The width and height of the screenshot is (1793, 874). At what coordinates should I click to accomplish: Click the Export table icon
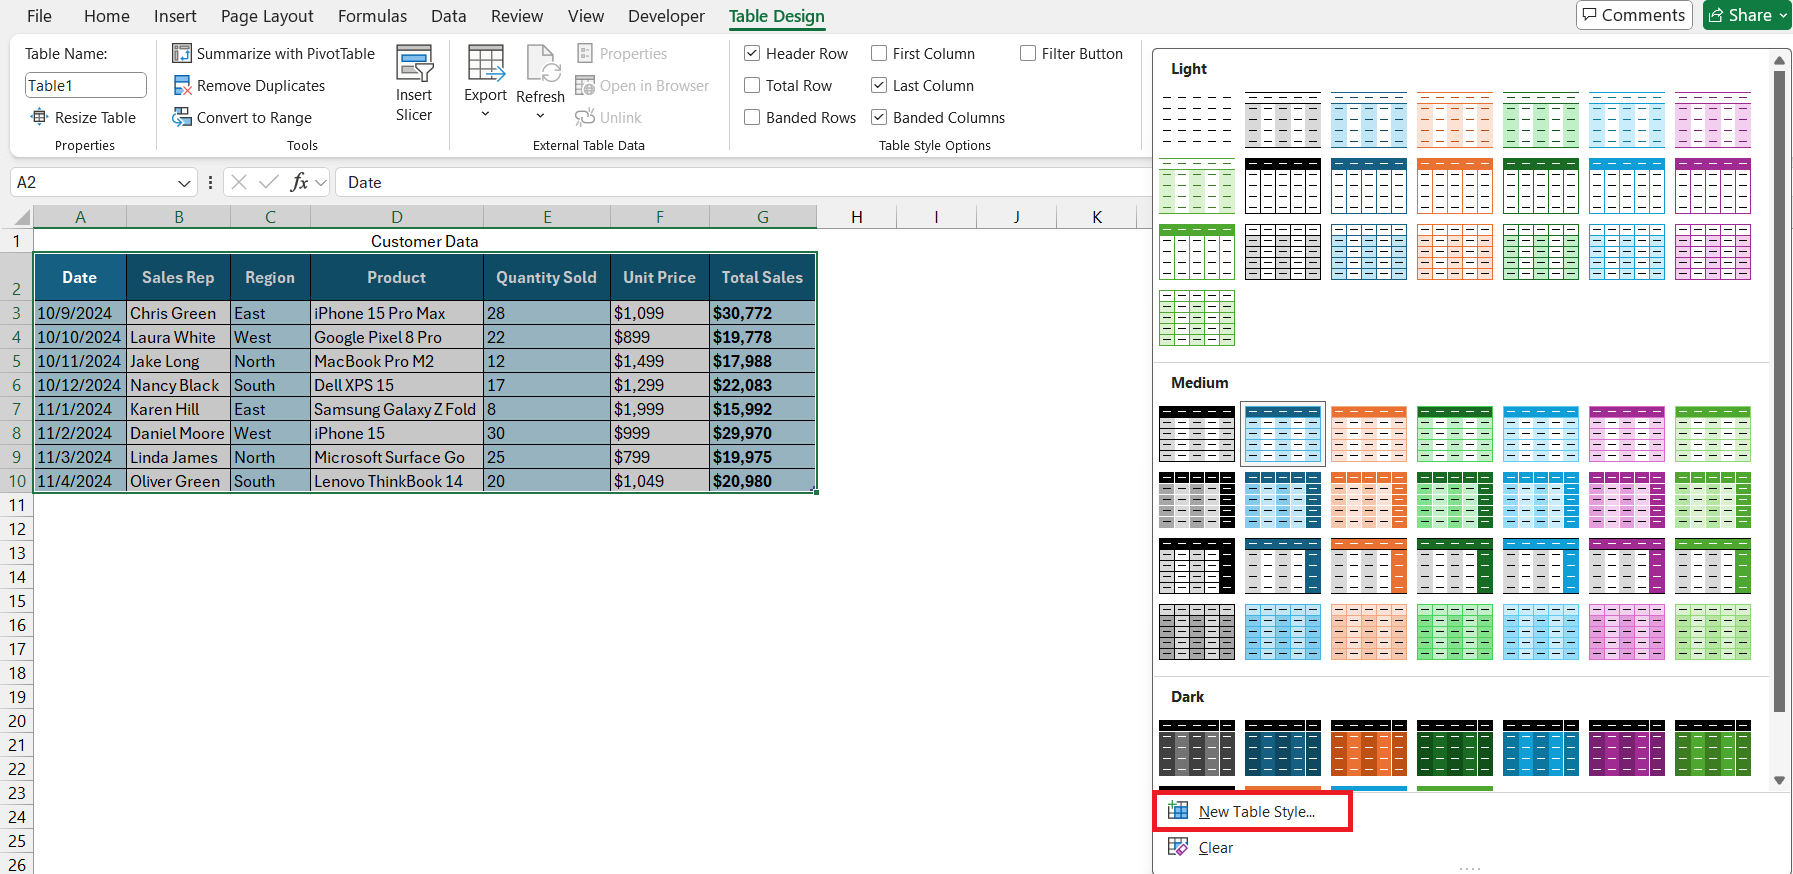486,63
